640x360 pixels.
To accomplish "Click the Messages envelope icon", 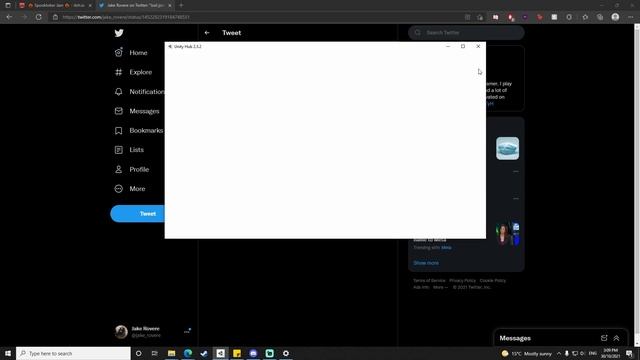I will coord(118,111).
